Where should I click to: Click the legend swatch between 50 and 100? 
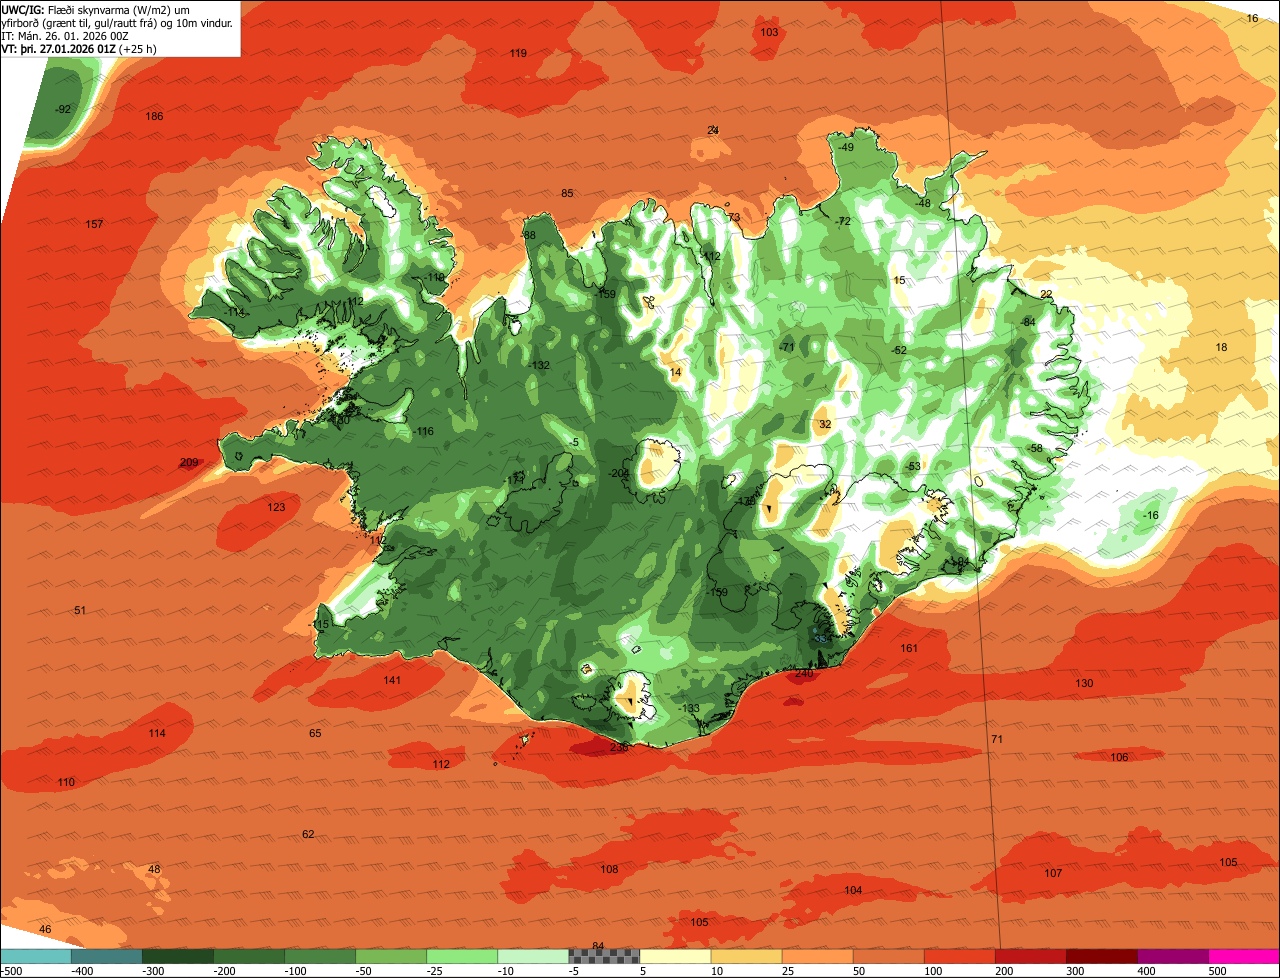click(888, 956)
